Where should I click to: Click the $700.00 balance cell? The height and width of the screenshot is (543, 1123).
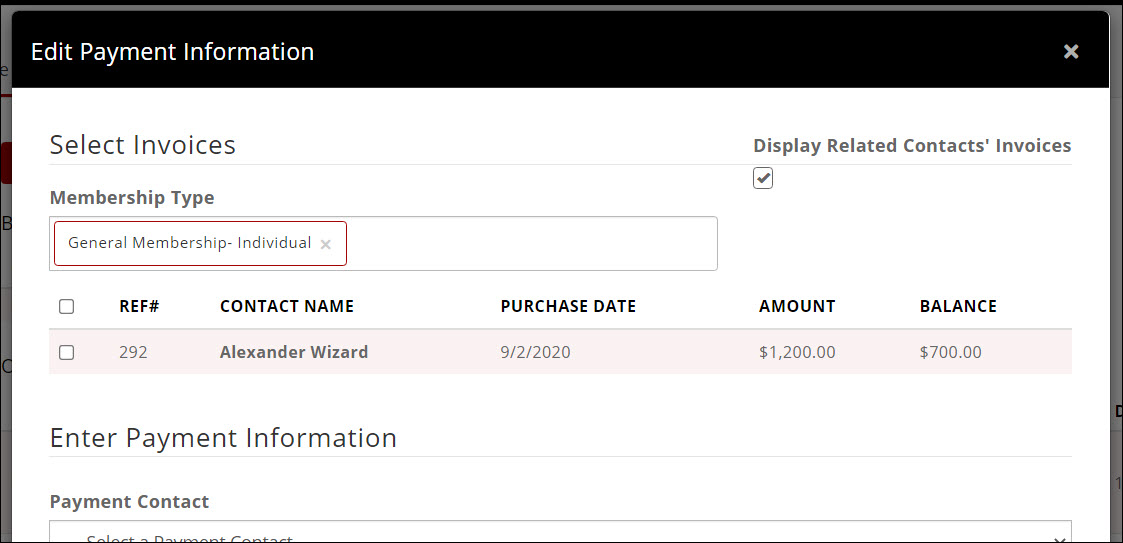coord(950,352)
